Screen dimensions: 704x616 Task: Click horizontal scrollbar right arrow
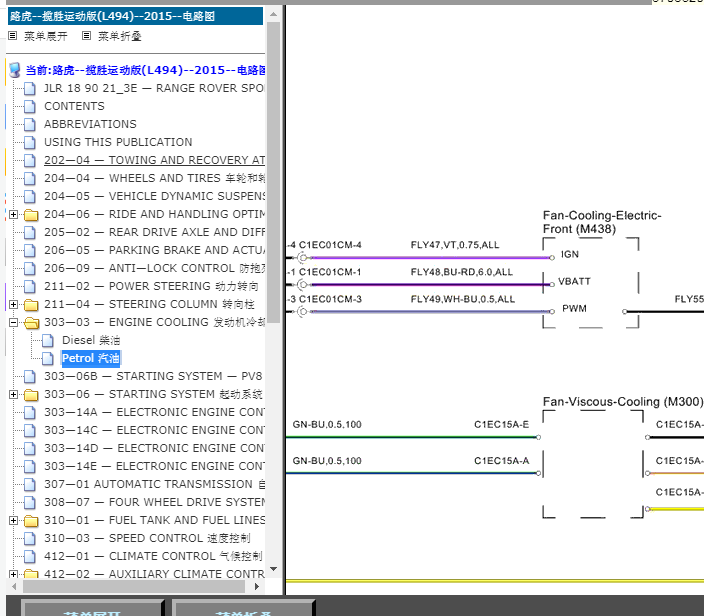coord(257,586)
